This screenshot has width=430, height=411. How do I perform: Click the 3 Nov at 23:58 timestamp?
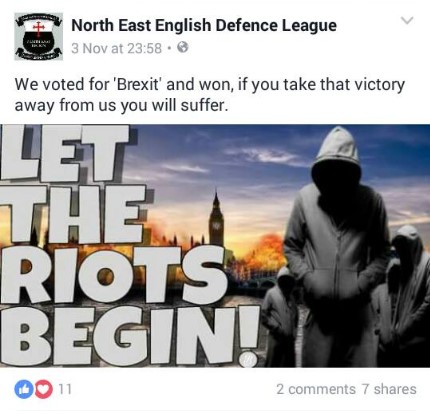click(116, 48)
